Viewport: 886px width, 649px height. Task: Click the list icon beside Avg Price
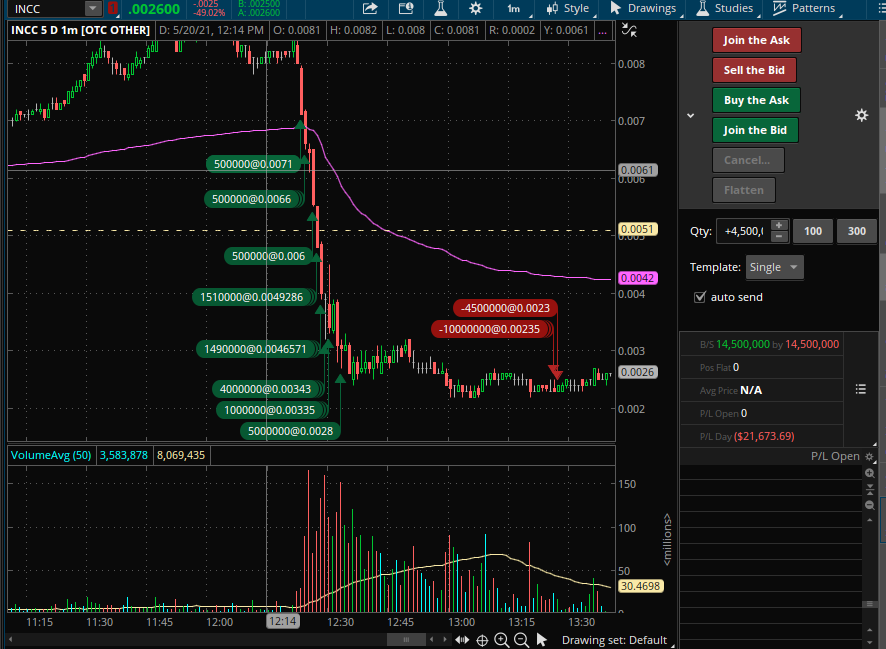861,389
